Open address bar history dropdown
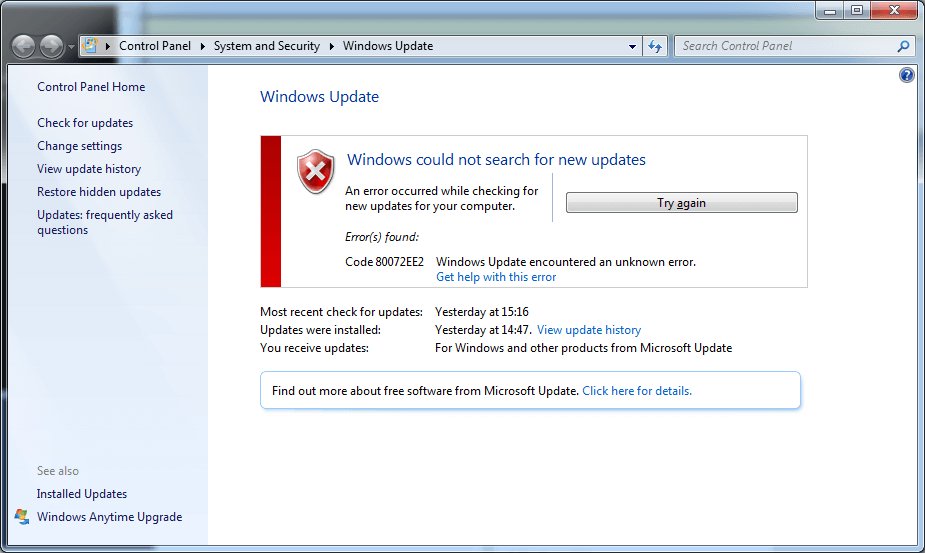Screen dimensions: 925x553 tap(632, 46)
